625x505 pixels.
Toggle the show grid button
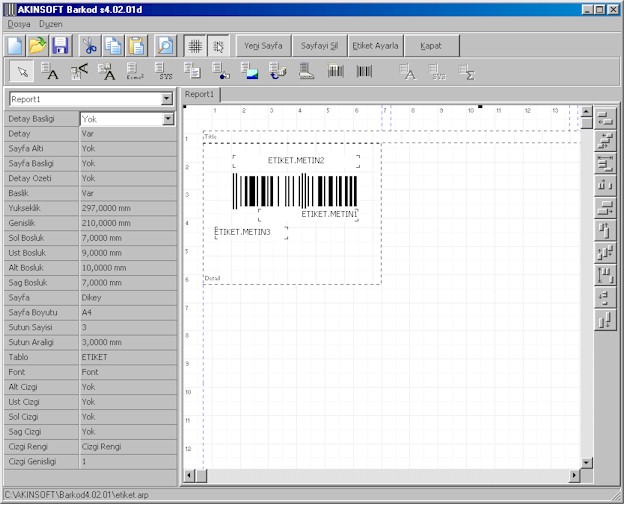pyautogui.click(x=195, y=46)
